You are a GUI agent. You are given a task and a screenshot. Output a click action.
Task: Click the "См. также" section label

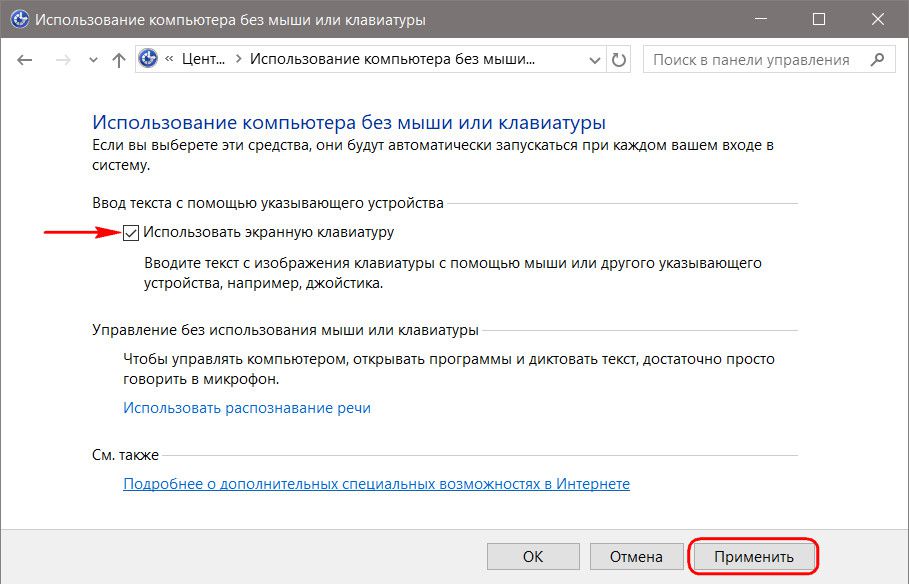[125, 455]
